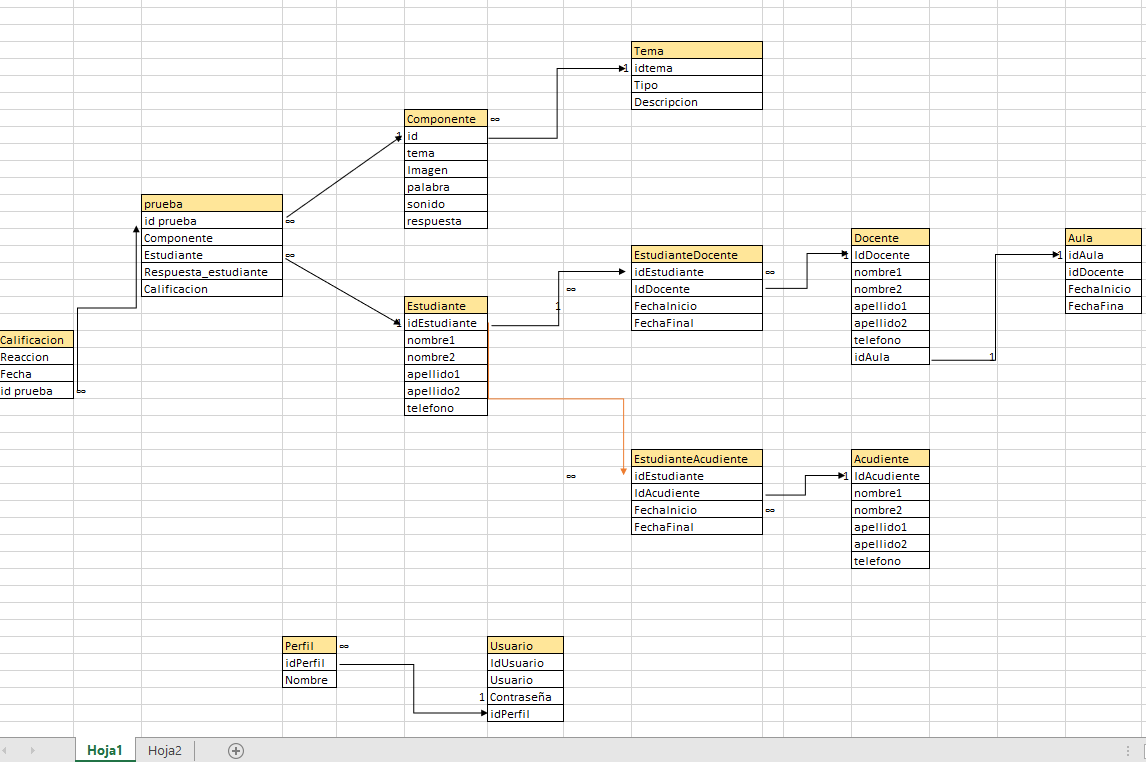Click the tab bar resize handle dots
Viewport: 1146px width, 762px height.
tap(1128, 751)
